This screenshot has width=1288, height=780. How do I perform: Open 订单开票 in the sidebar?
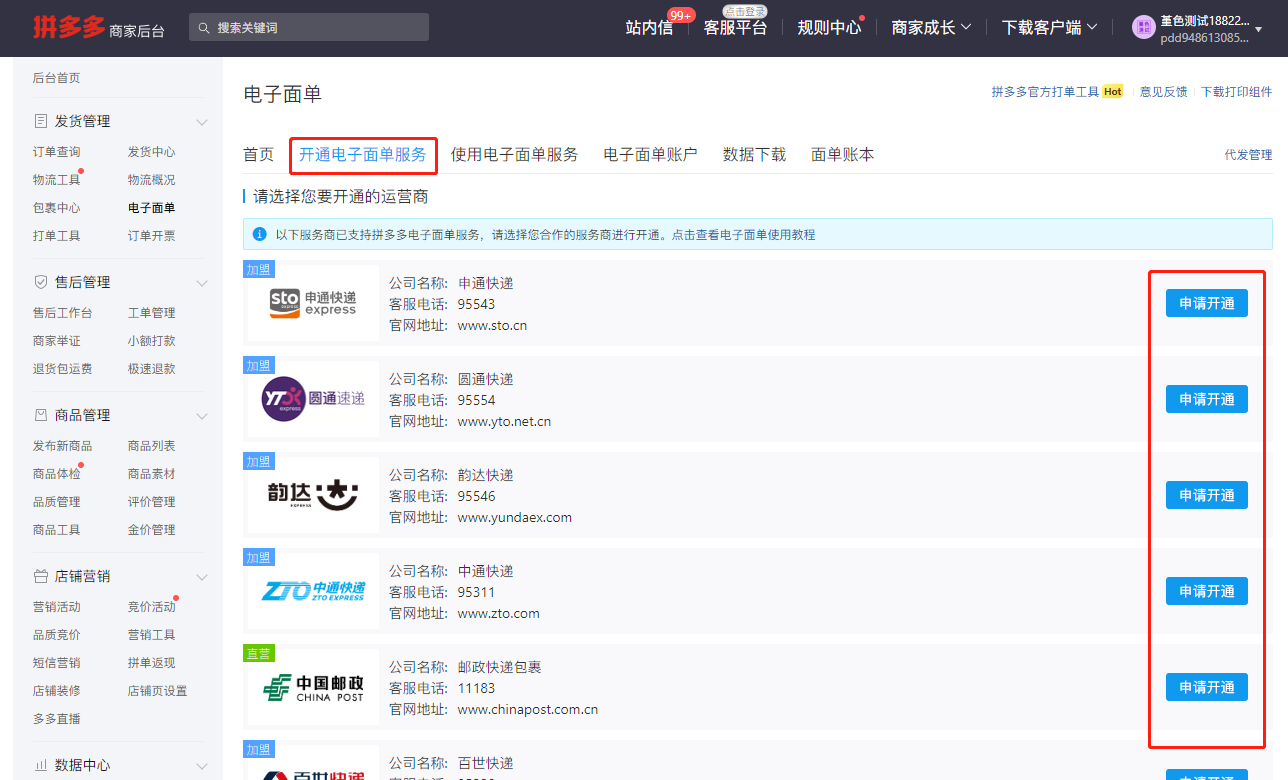tap(151, 236)
